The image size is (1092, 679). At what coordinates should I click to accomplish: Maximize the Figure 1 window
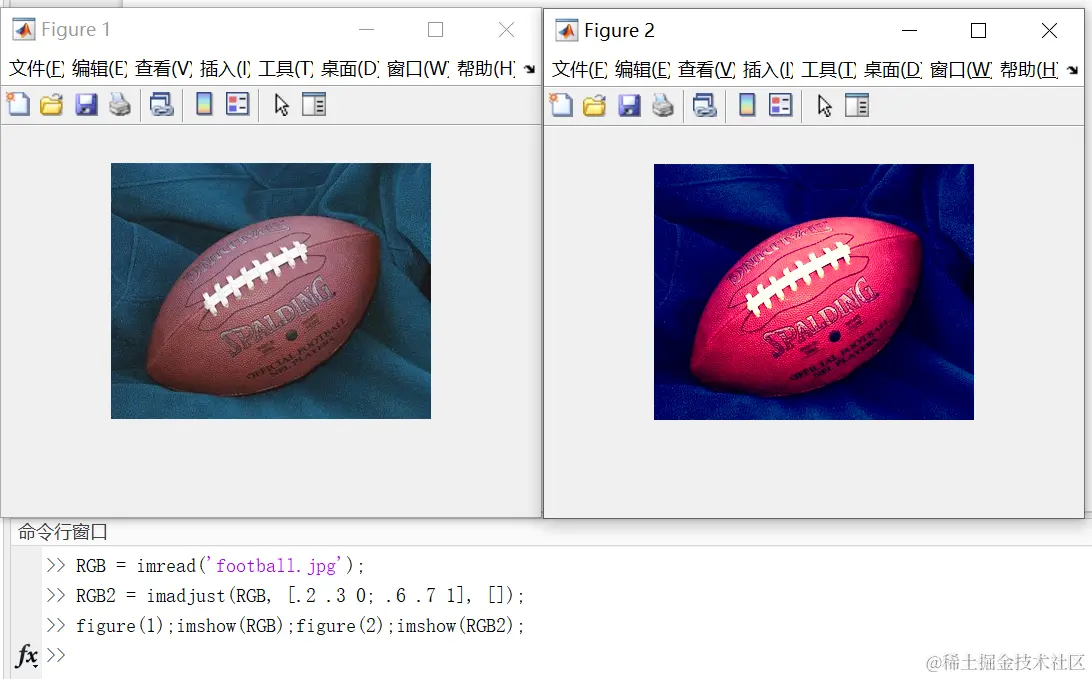coord(435,29)
